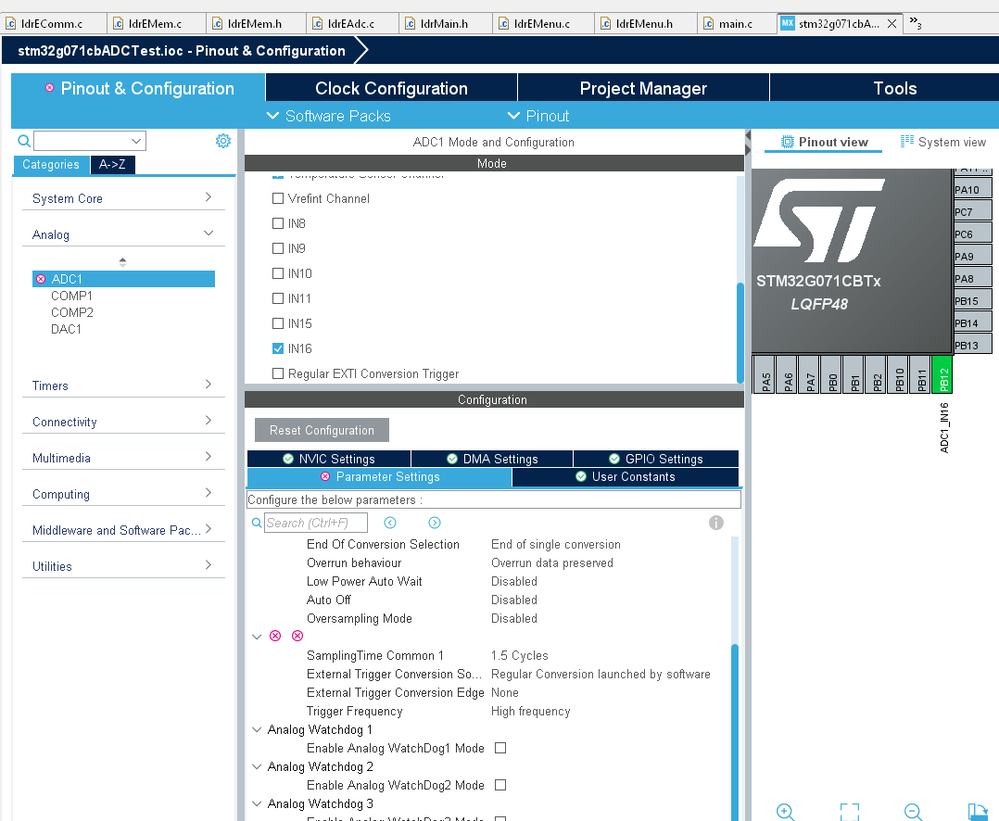Select DAC1 in the Analog list

pyautogui.click(x=66, y=329)
